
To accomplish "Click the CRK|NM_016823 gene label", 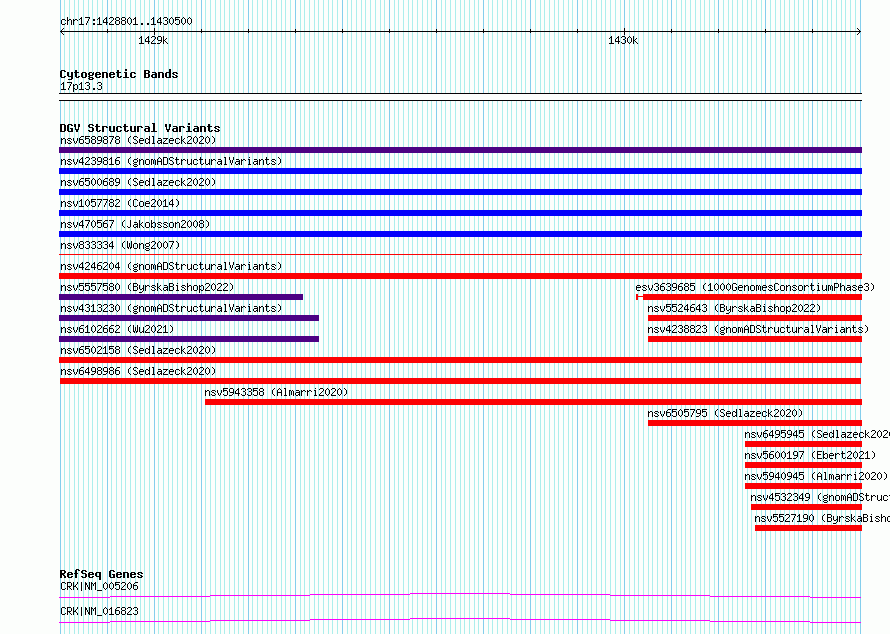I will 99,611.
